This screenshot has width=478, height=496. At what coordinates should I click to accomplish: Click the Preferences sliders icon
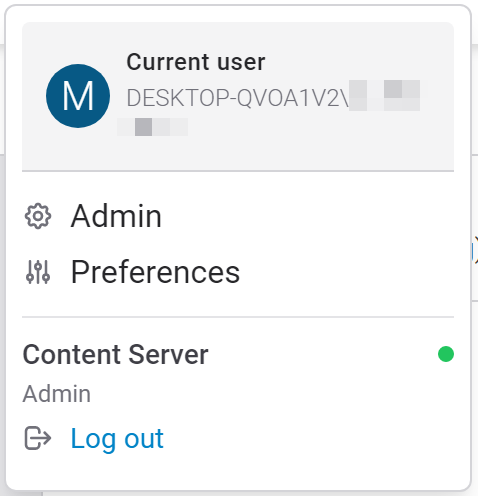(x=38, y=272)
